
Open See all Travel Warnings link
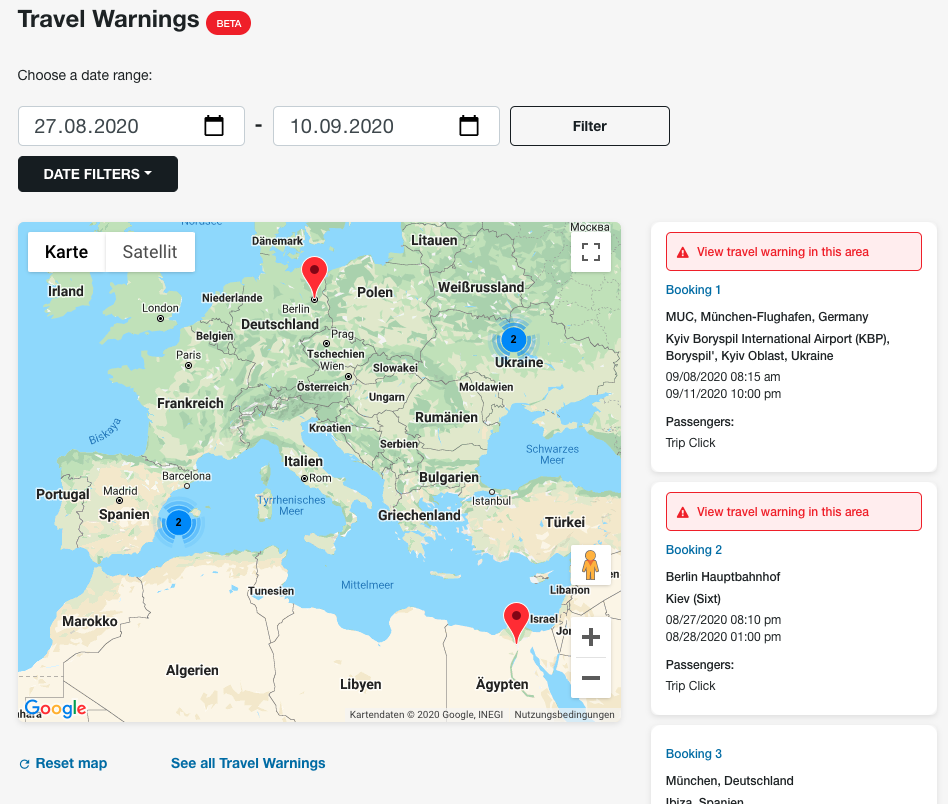[x=248, y=763]
